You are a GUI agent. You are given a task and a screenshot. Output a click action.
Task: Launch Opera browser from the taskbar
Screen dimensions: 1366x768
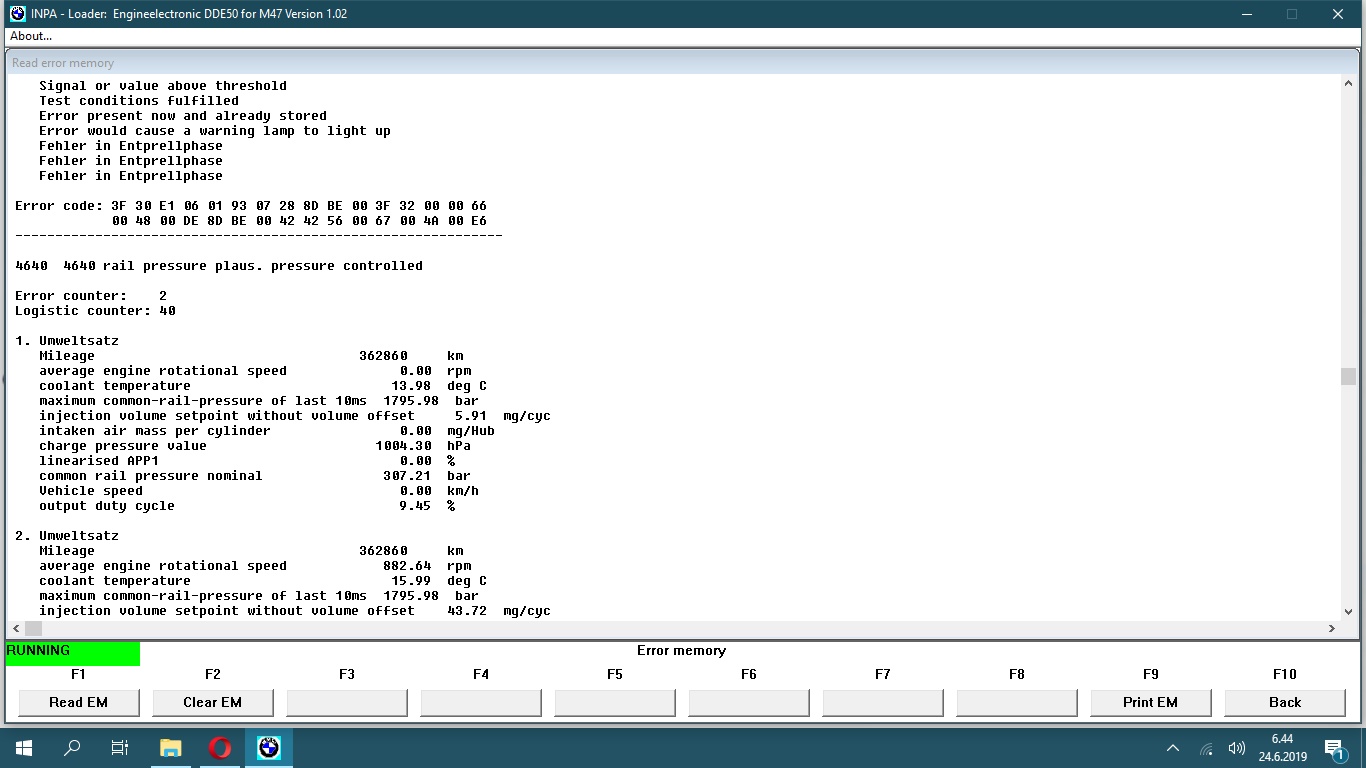point(220,748)
